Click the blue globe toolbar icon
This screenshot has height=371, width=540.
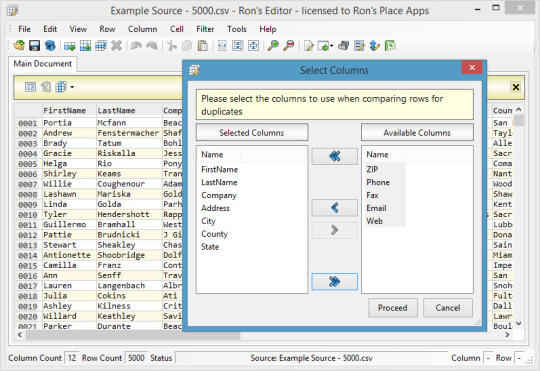[50, 45]
